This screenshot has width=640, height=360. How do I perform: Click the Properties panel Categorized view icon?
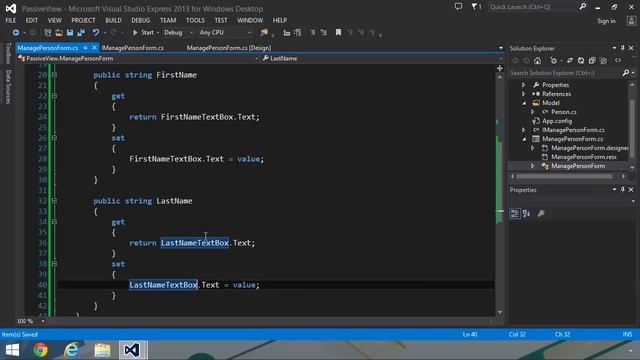click(515, 213)
